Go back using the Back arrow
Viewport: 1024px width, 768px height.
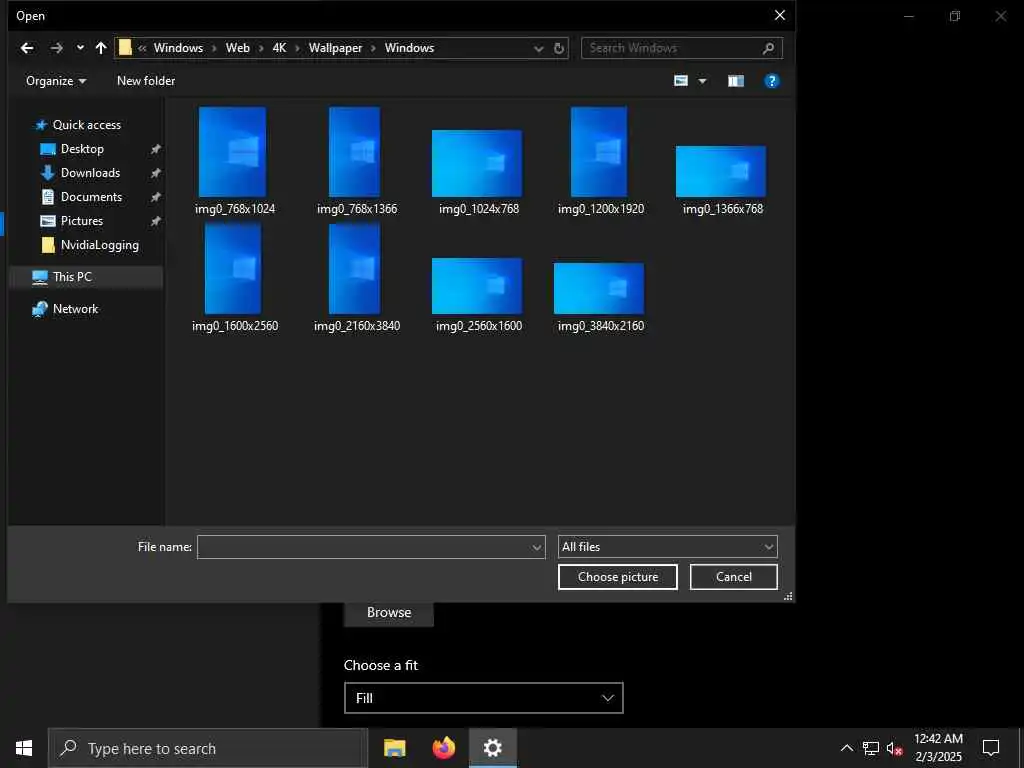pyautogui.click(x=27, y=48)
